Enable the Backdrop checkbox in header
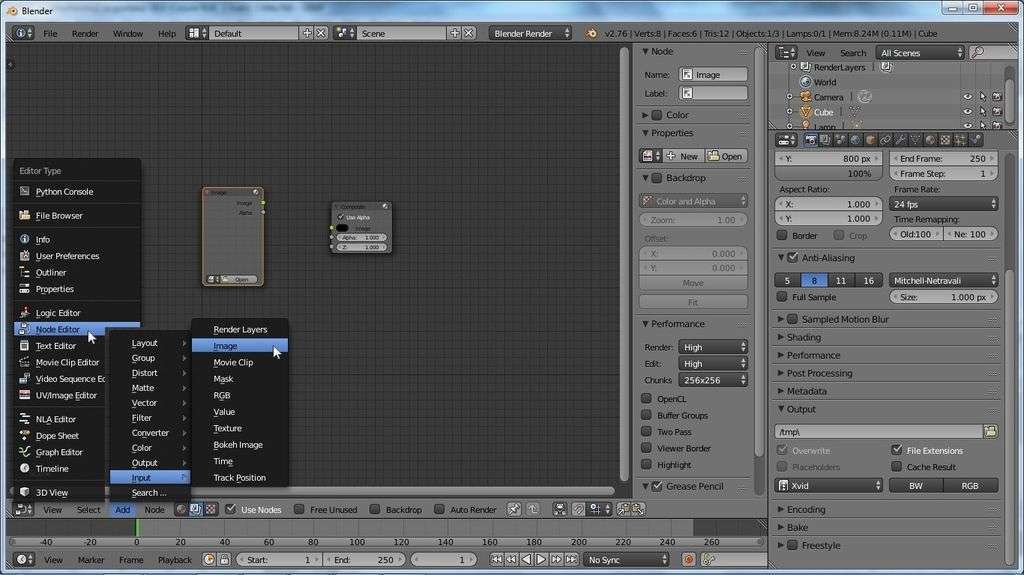This screenshot has width=1024, height=575. point(375,510)
